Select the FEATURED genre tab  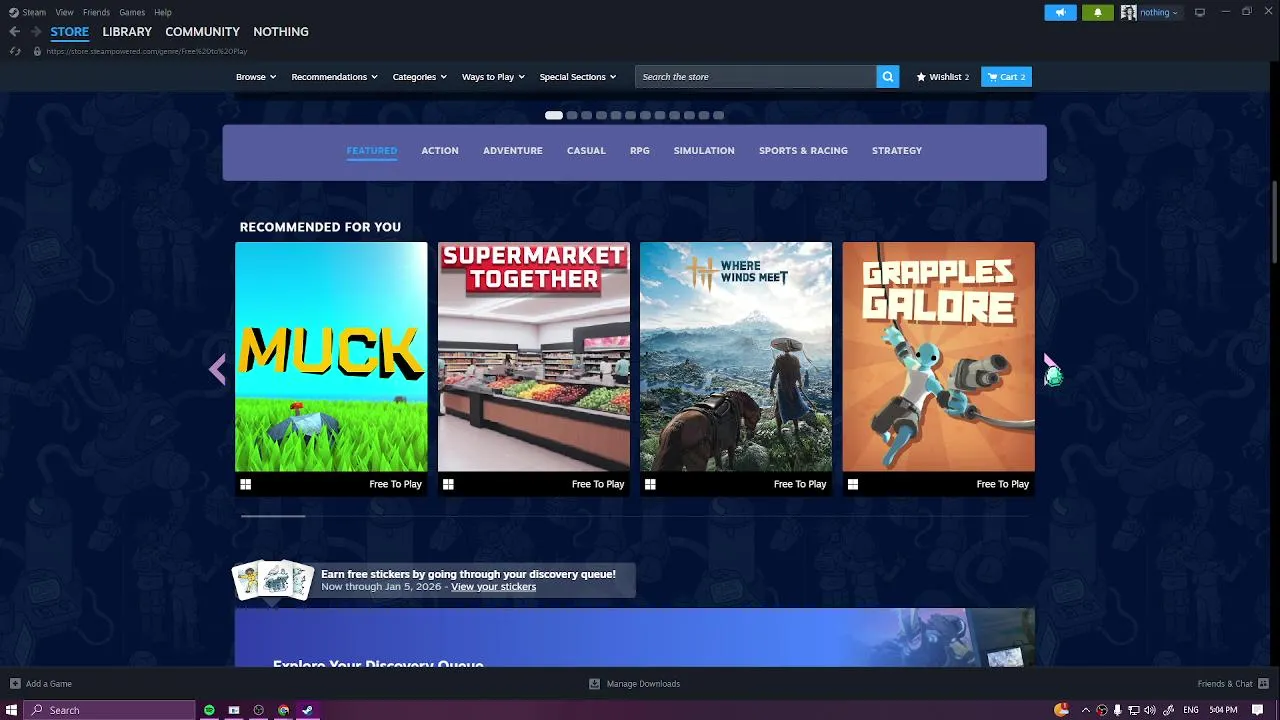tap(372, 151)
